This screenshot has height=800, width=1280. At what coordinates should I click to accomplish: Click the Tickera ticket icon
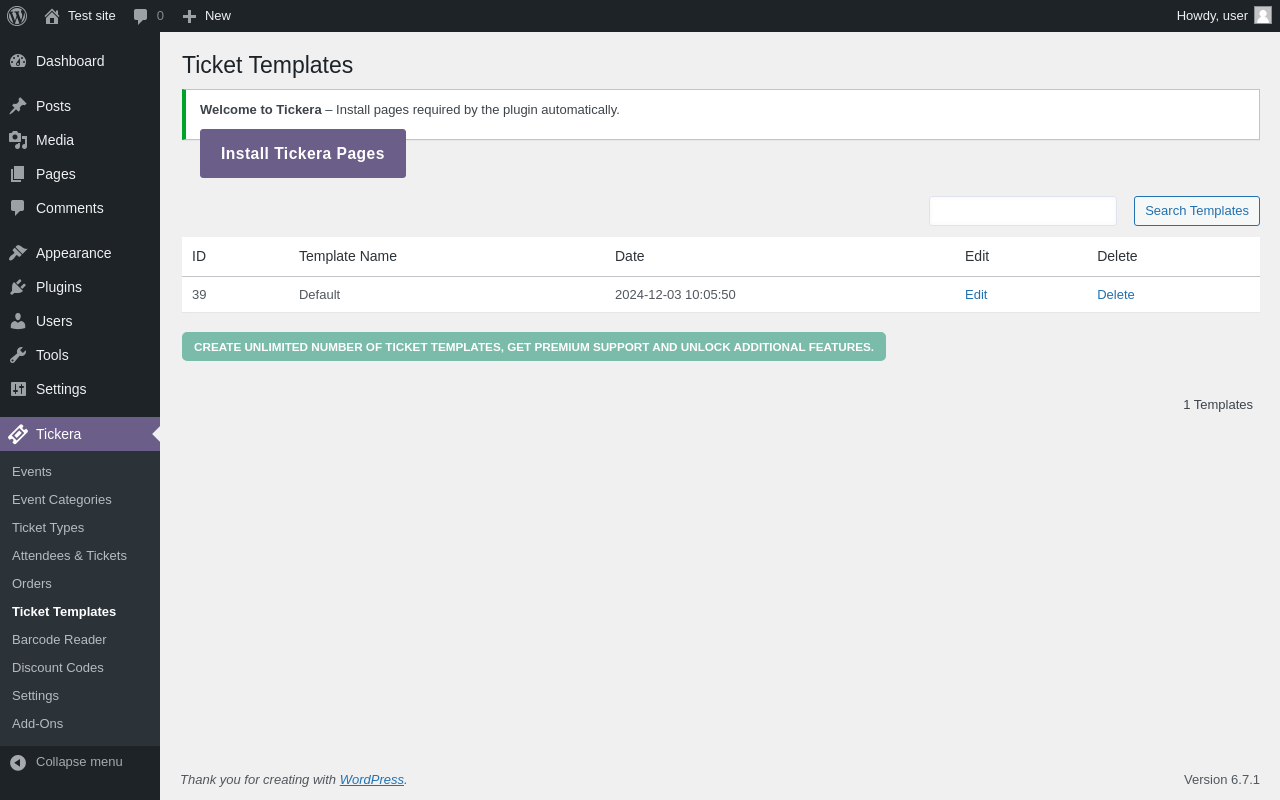pyautogui.click(x=18, y=434)
